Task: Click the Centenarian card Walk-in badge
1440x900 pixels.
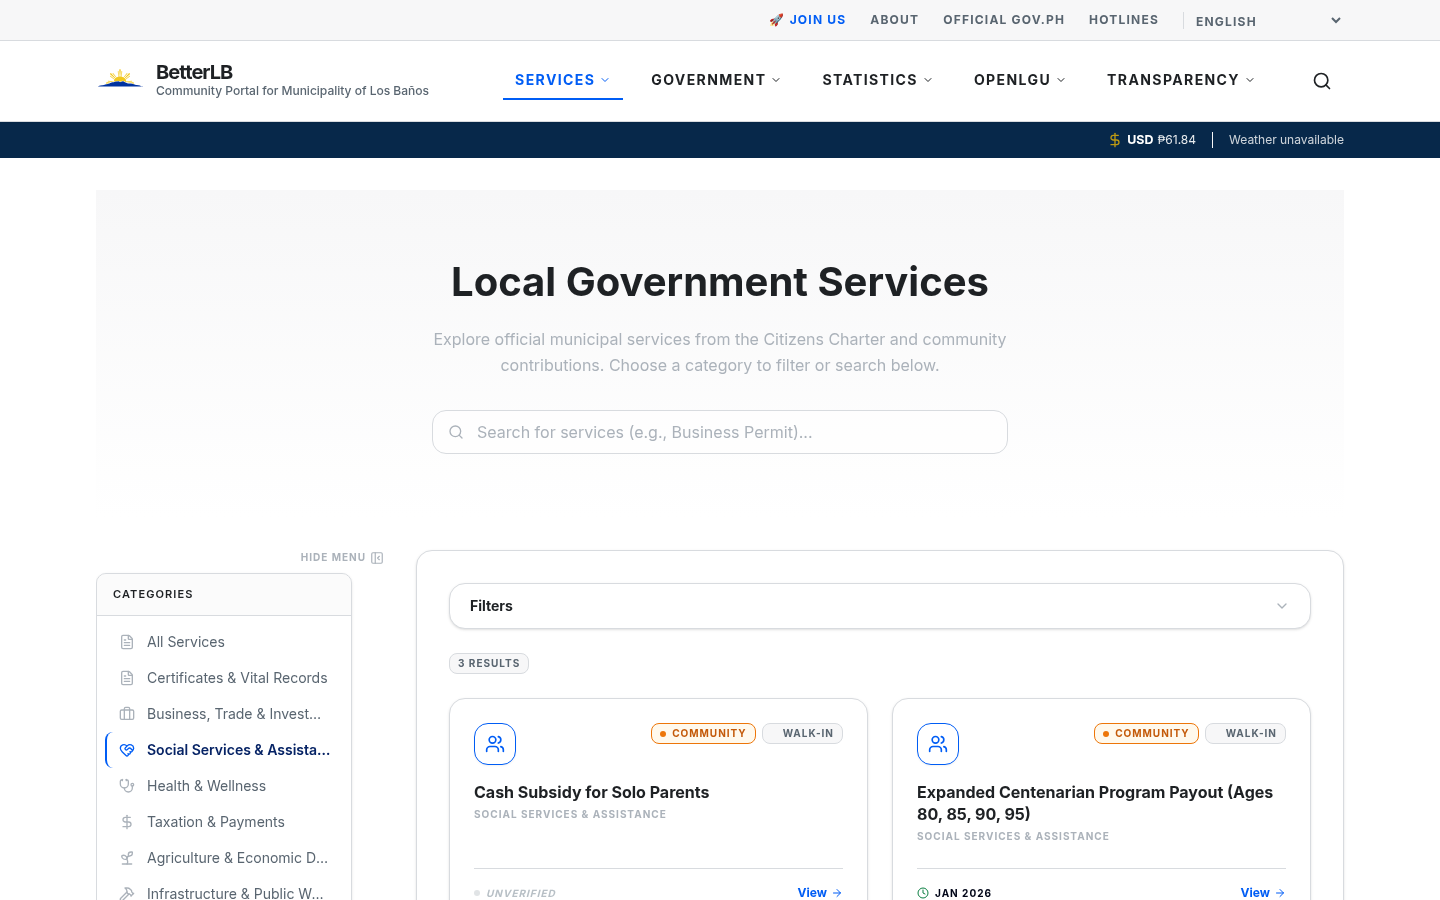Action: point(1245,734)
